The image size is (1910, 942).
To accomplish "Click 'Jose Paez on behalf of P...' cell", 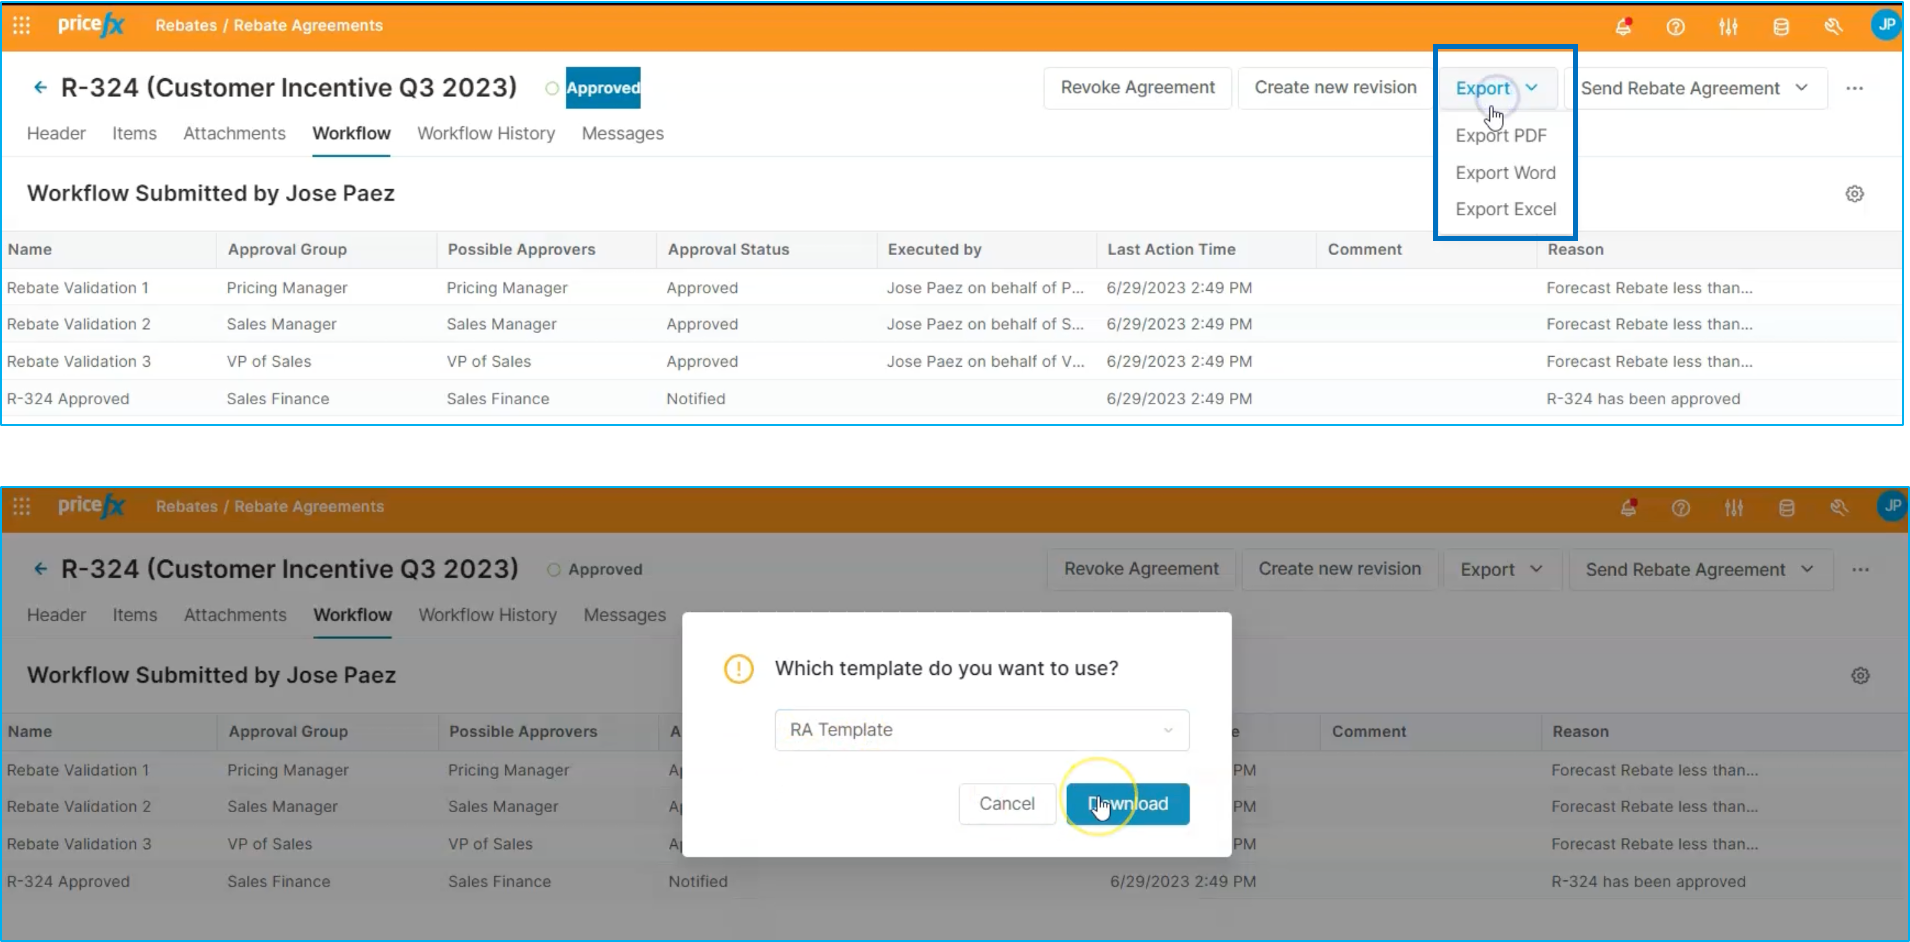I will [x=985, y=287].
